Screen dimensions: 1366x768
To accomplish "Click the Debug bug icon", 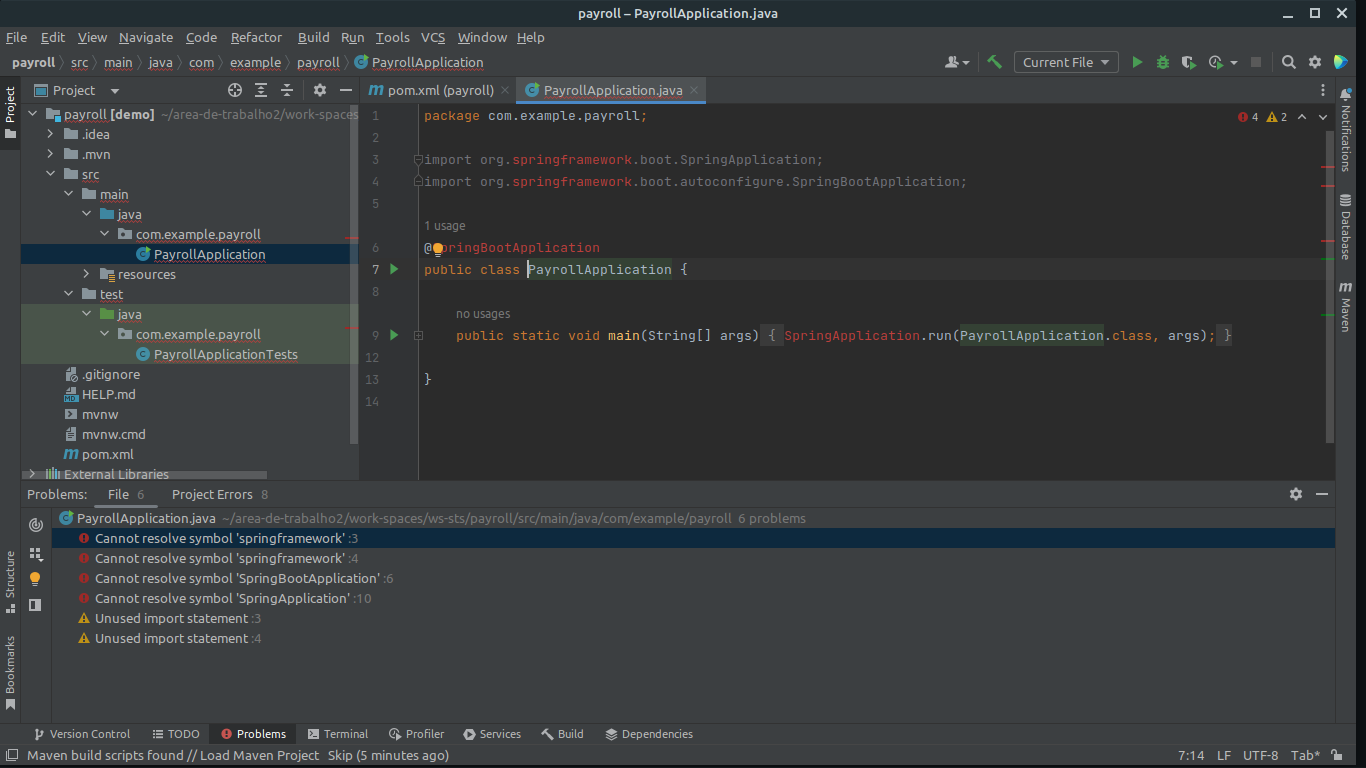I will point(1162,62).
